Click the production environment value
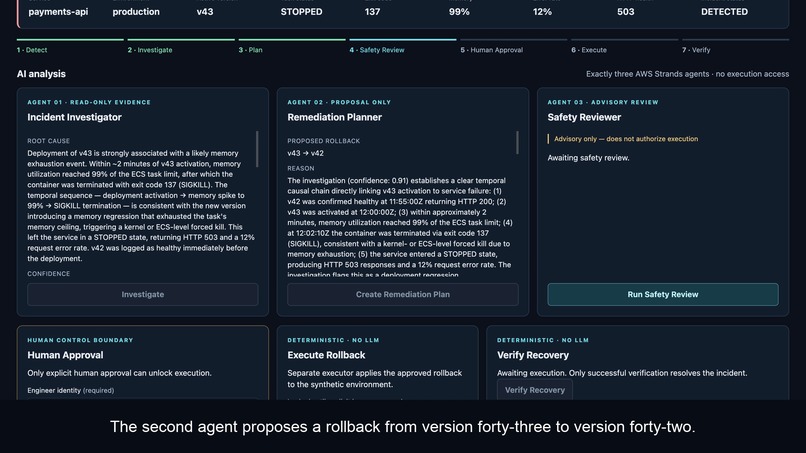Screen dimensions: 806x453 coord(136,12)
